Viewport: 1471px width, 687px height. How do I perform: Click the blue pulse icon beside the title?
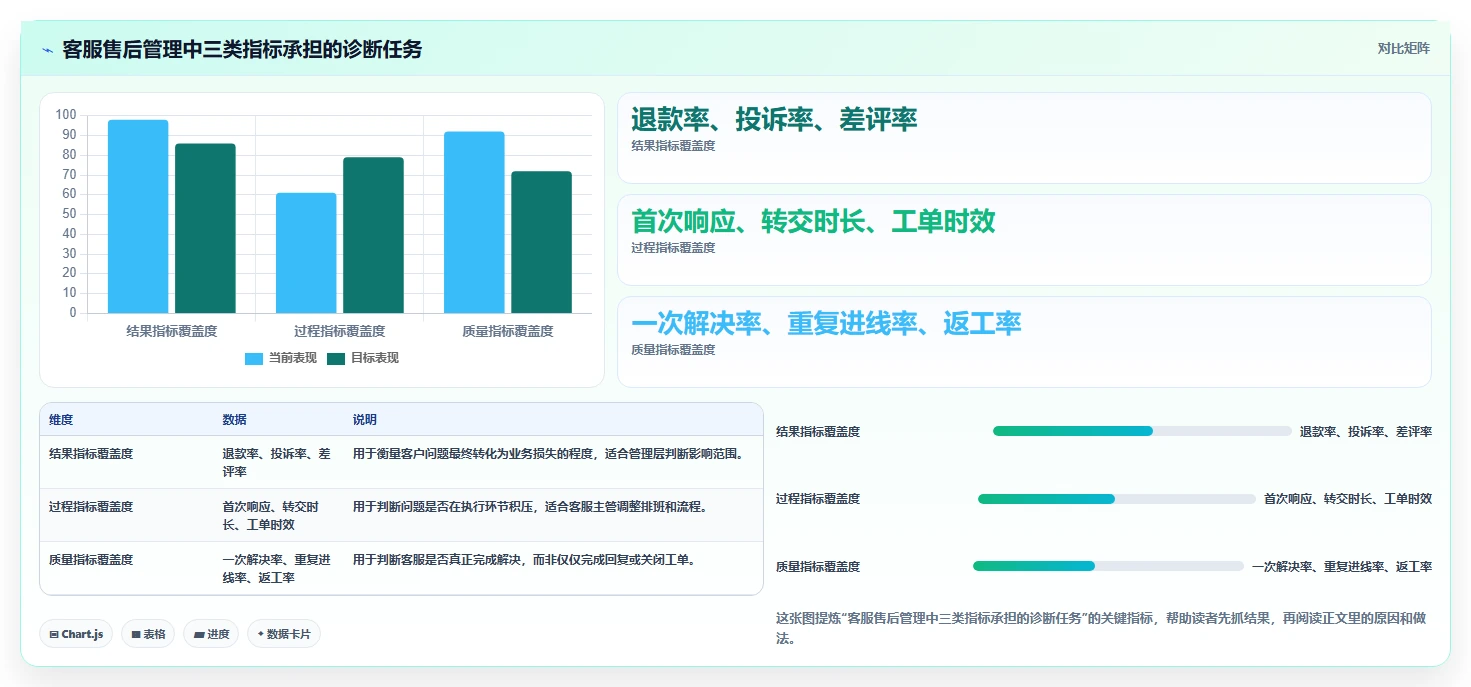pyautogui.click(x=47, y=50)
